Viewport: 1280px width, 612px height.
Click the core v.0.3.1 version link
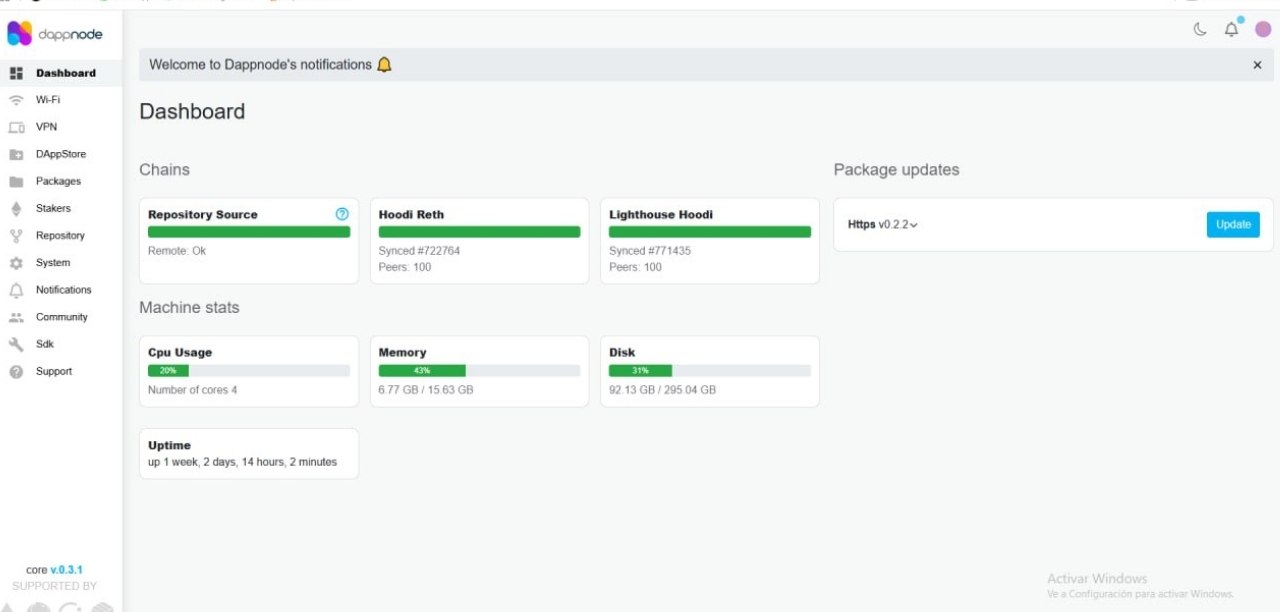point(67,570)
